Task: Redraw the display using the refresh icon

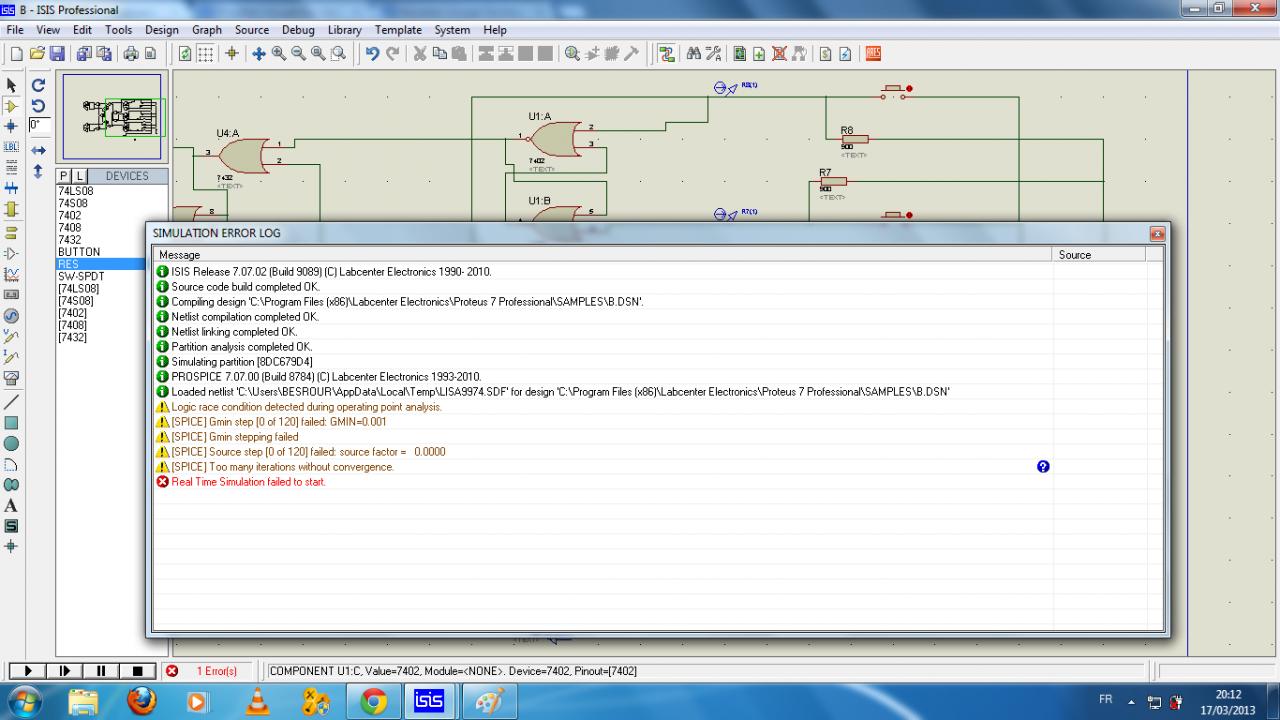Action: point(186,53)
